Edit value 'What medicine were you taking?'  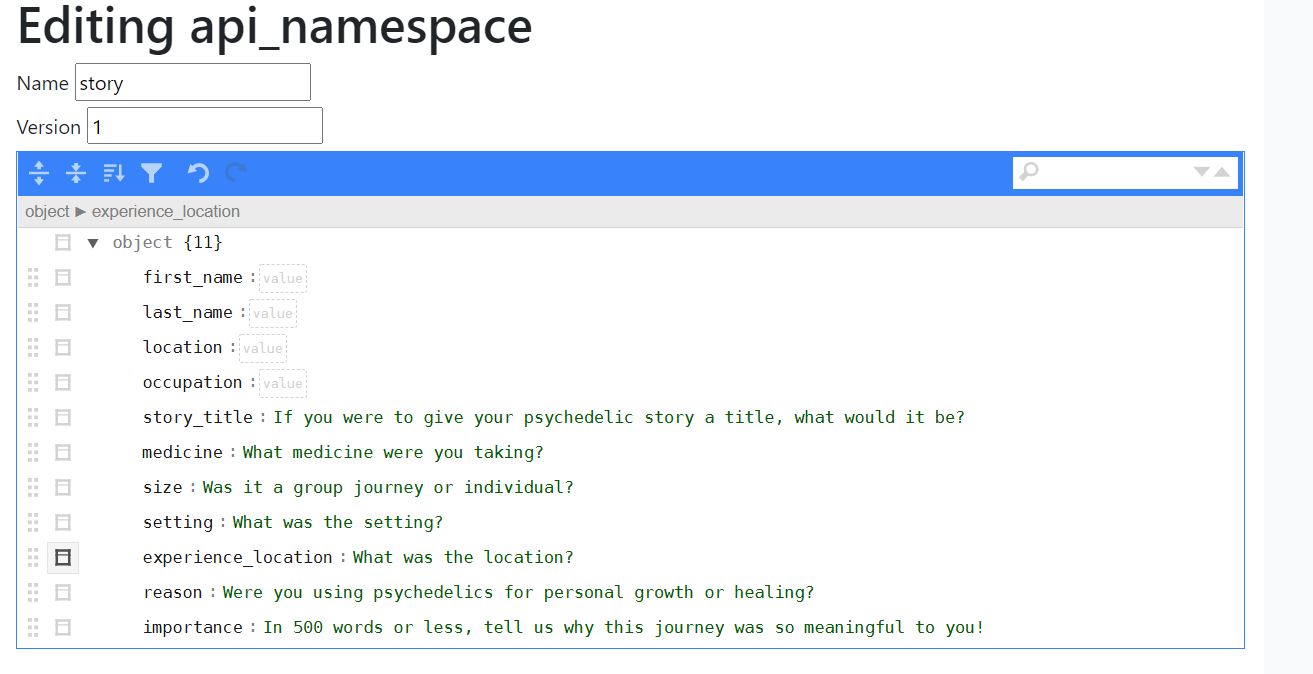(x=393, y=452)
